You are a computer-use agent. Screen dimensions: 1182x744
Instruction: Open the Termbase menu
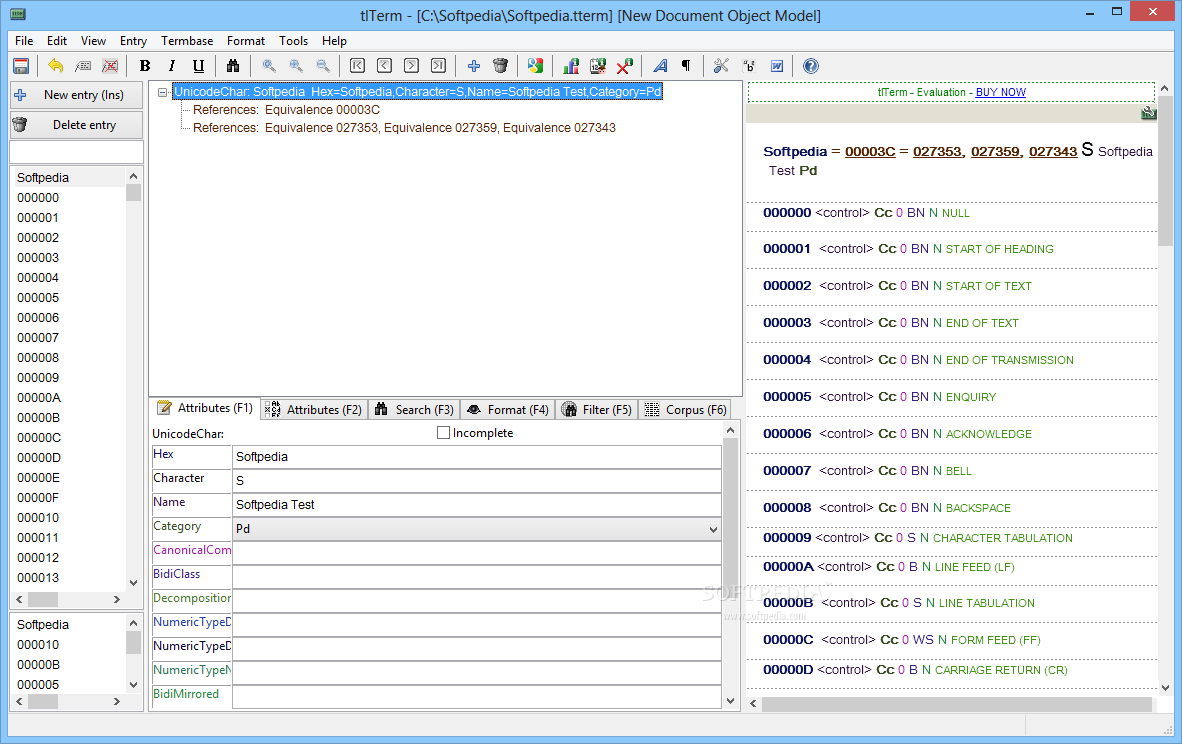pos(187,41)
